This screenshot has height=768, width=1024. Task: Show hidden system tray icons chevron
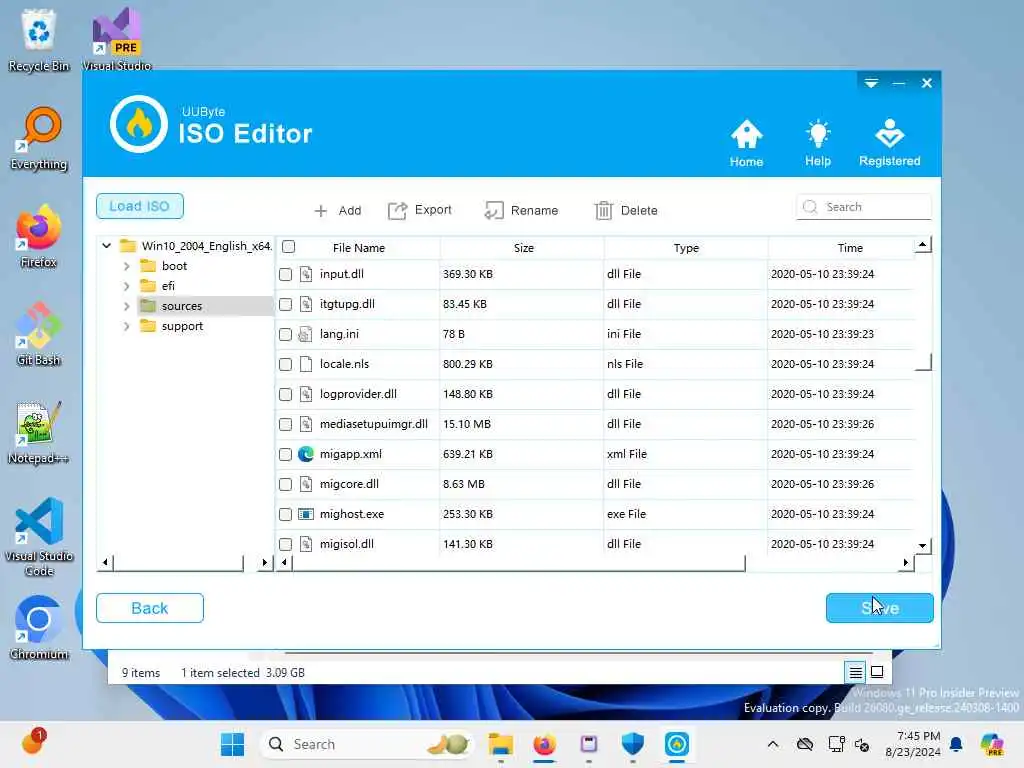(773, 744)
